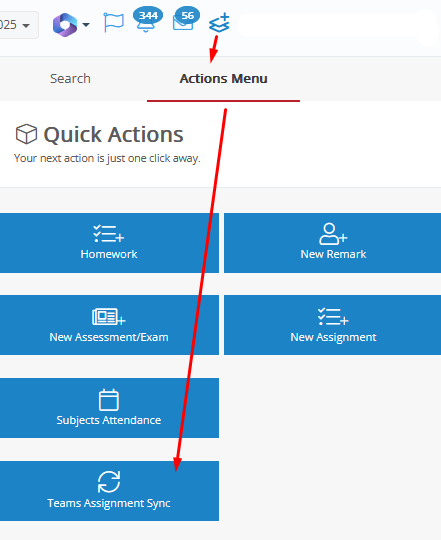Click the layers plus quick actions icon
Viewport: 441px width, 540px height.
[219, 23]
